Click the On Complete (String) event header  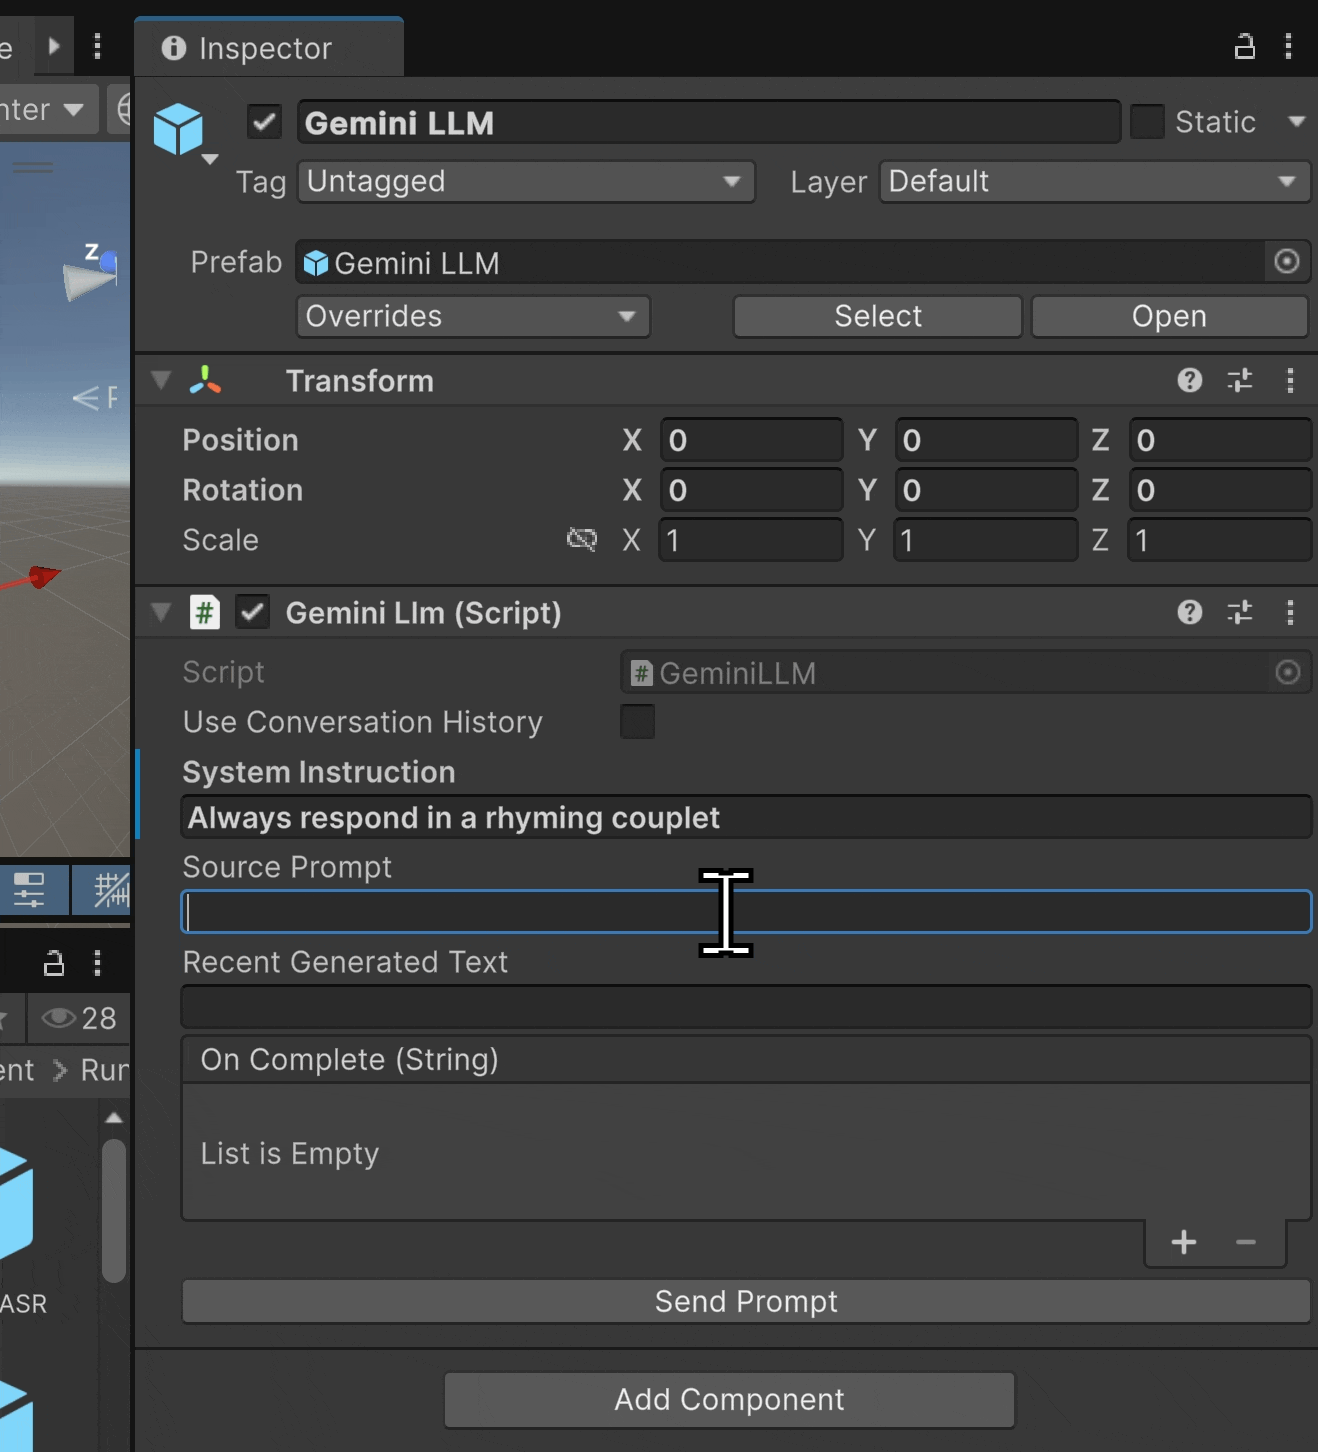coord(746,1059)
